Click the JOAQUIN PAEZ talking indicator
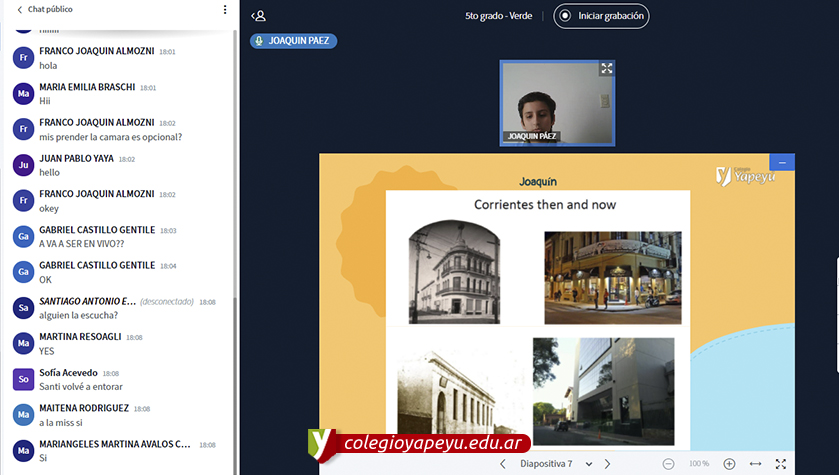The width and height of the screenshot is (839, 475). pos(294,41)
